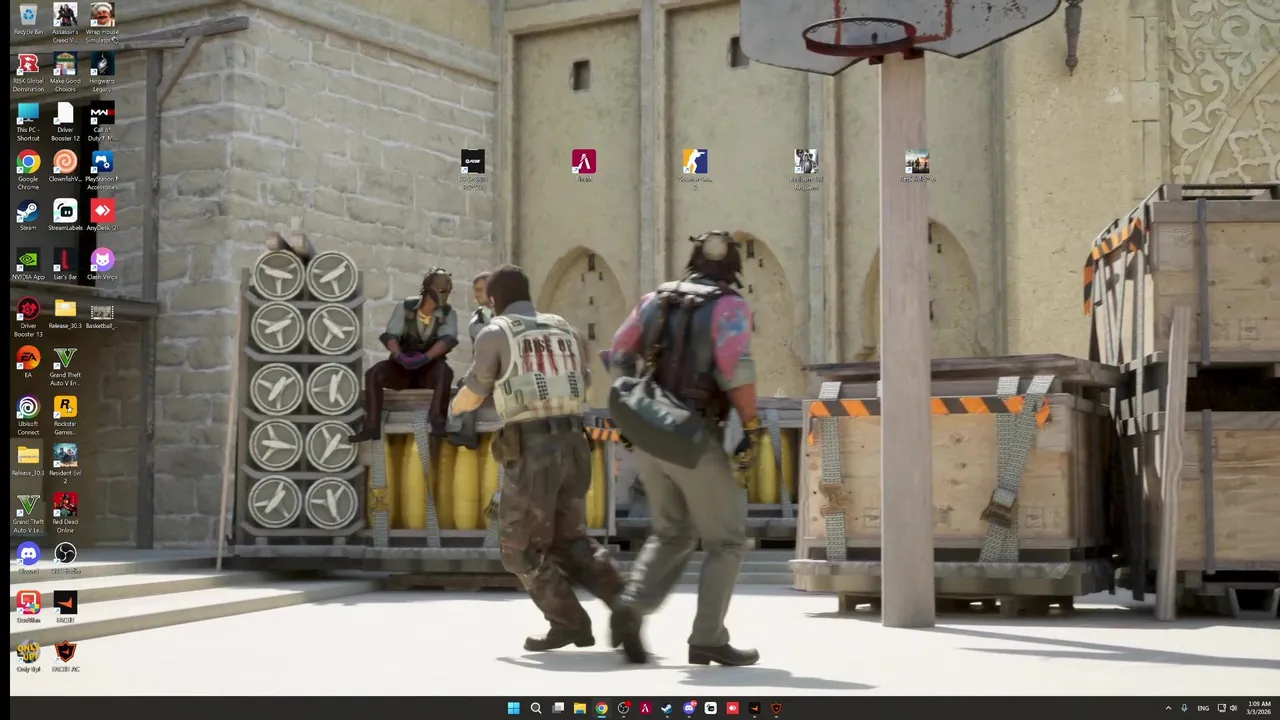Open Steam from the taskbar
The height and width of the screenshot is (720, 1280).
(667, 708)
